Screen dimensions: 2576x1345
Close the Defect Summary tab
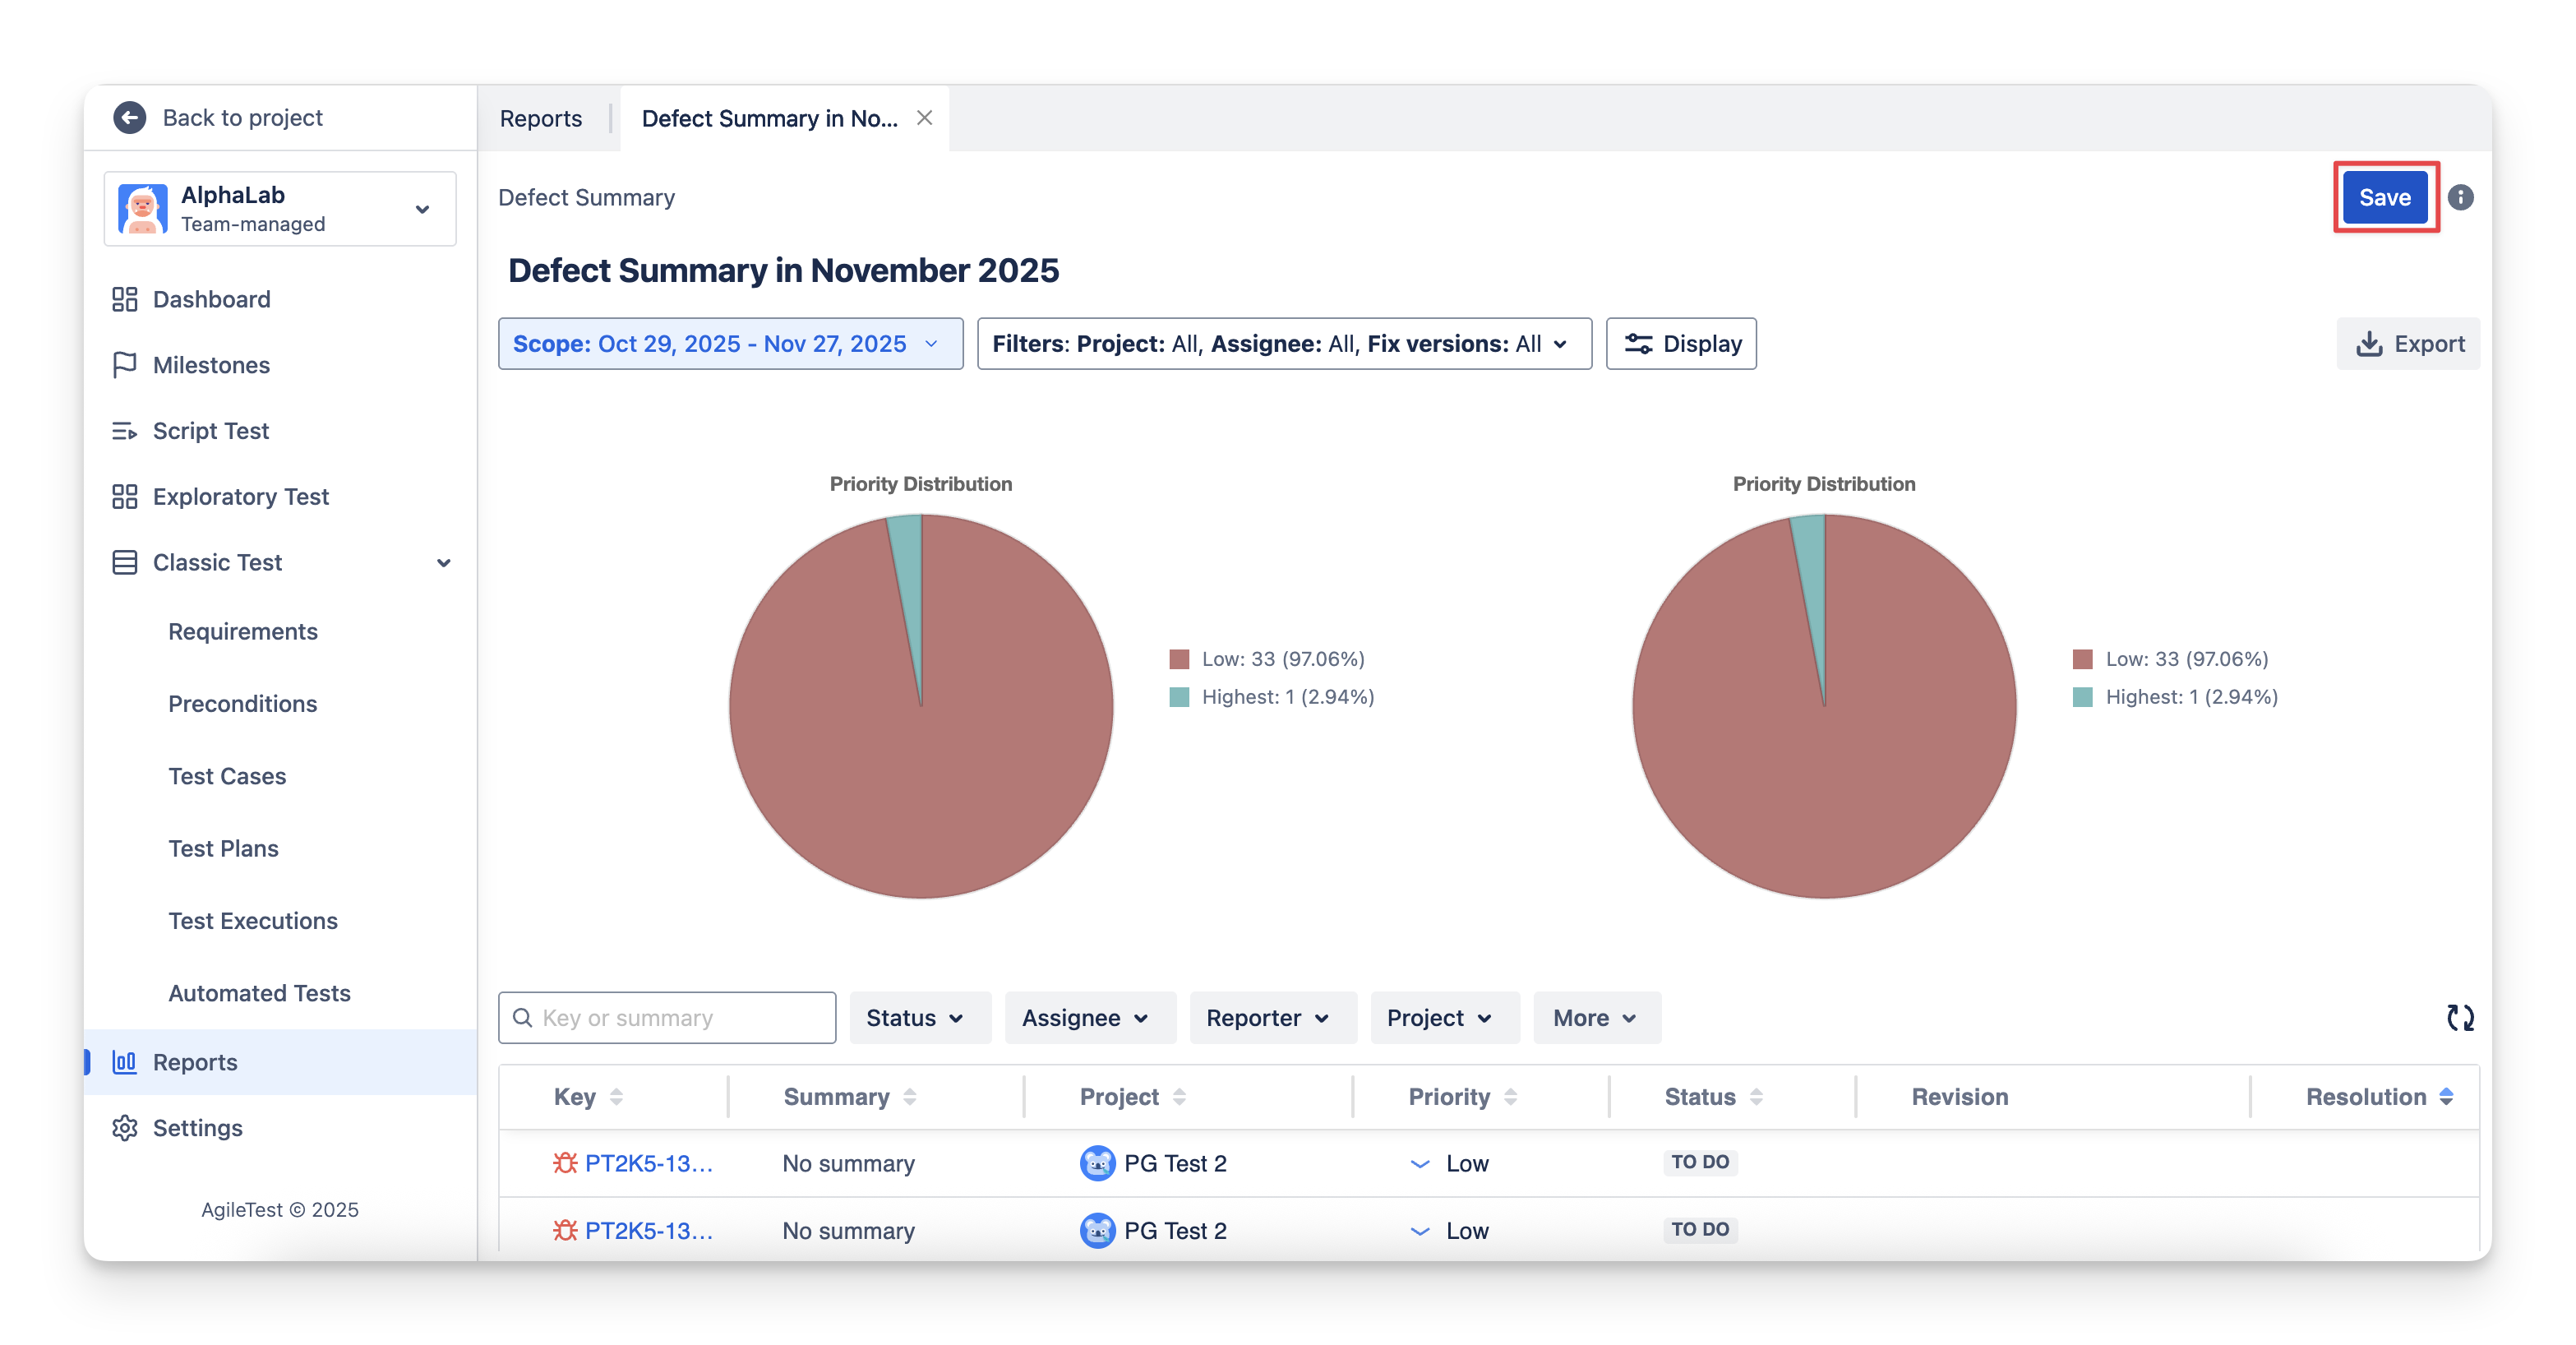click(924, 118)
